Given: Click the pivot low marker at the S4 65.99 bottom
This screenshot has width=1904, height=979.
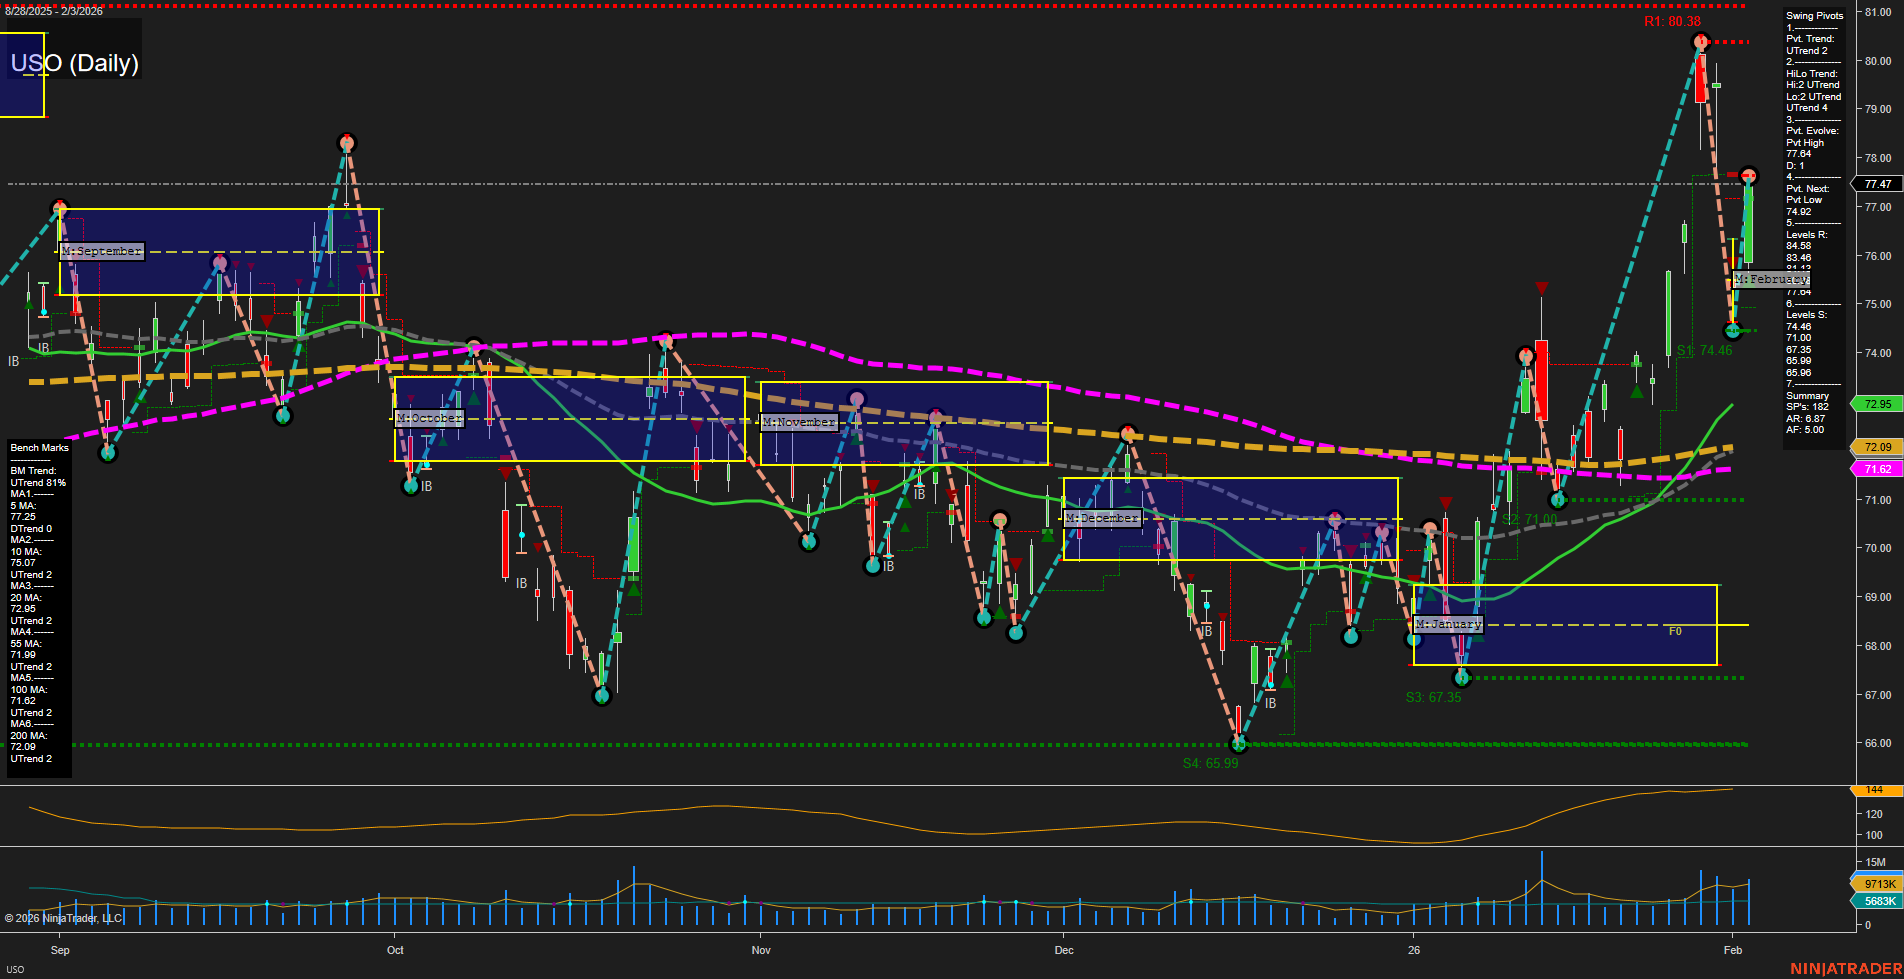Looking at the screenshot, I should tap(1238, 743).
